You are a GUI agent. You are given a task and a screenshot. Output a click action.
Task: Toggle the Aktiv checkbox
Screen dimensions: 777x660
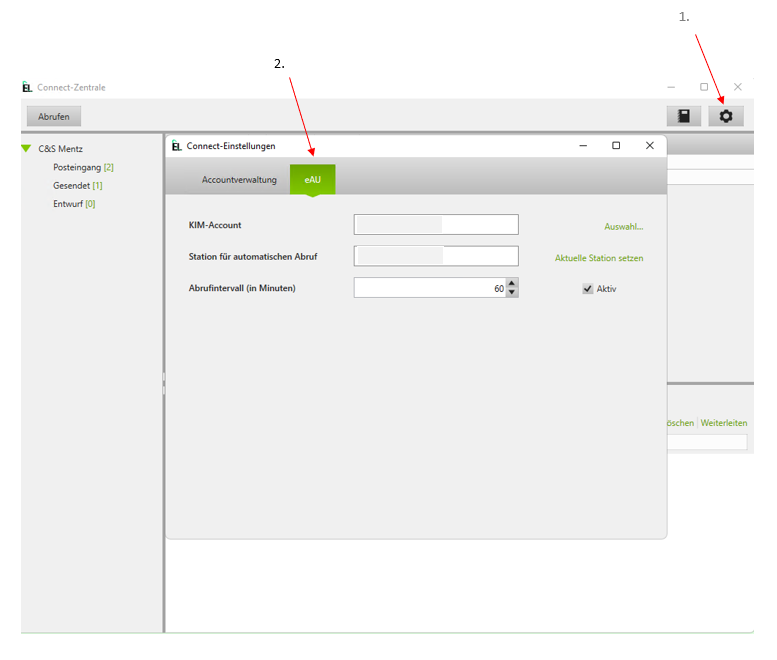(x=588, y=289)
